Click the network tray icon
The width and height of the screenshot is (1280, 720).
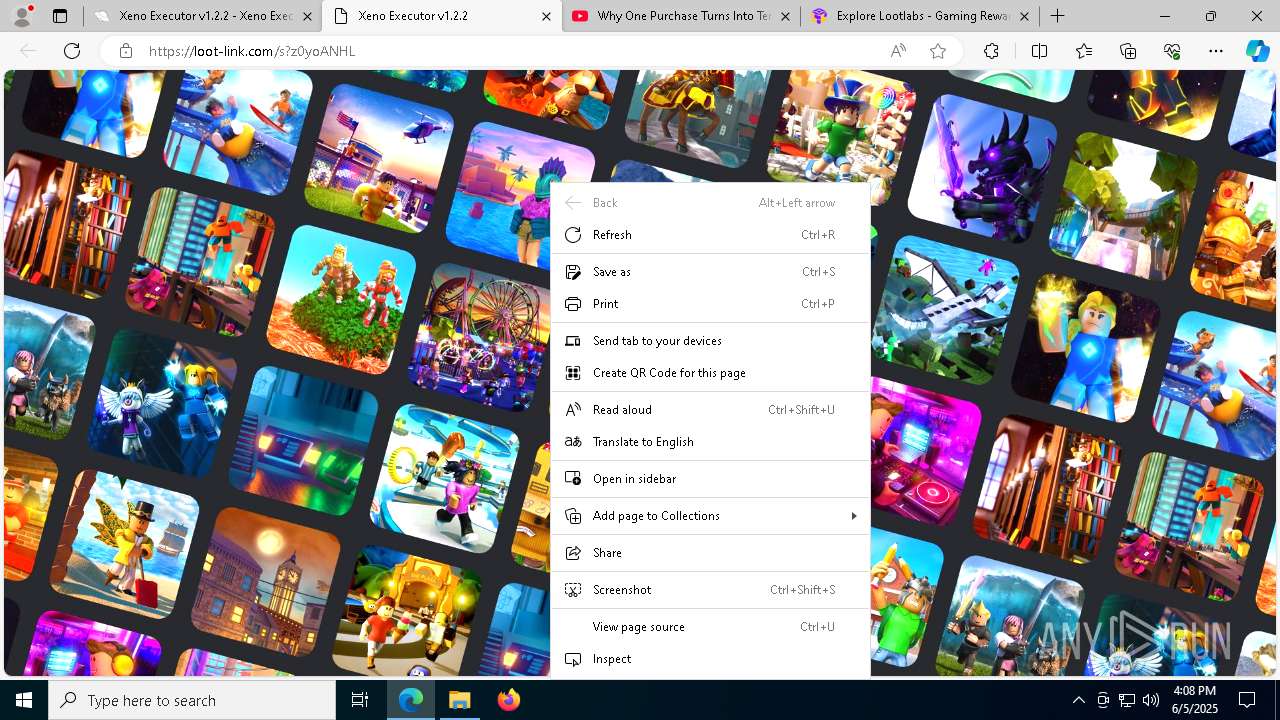(x=1127, y=700)
